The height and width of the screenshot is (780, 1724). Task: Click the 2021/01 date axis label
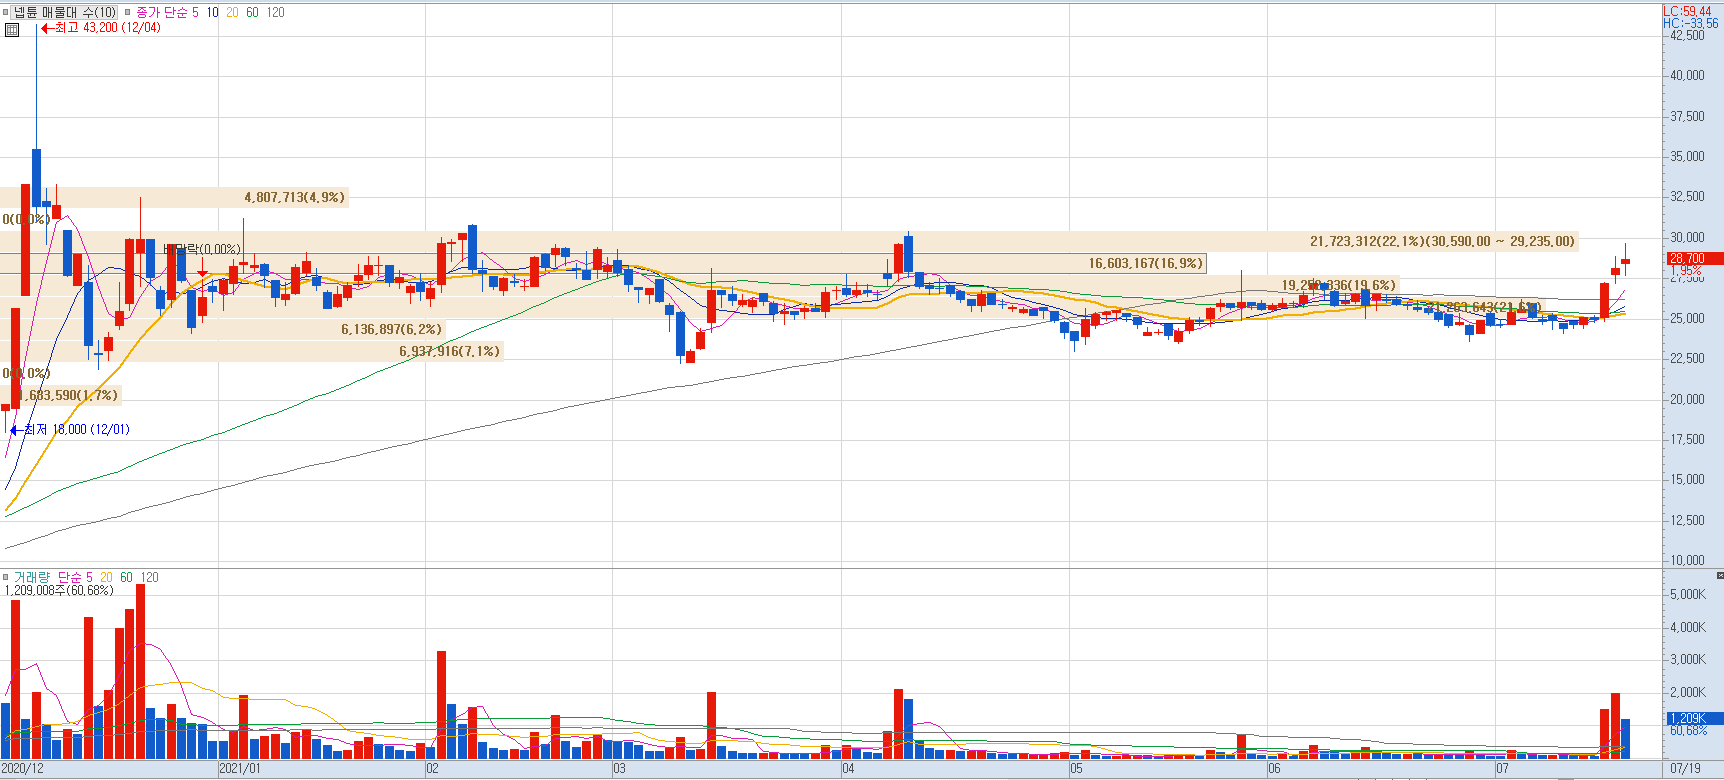pyautogui.click(x=240, y=768)
